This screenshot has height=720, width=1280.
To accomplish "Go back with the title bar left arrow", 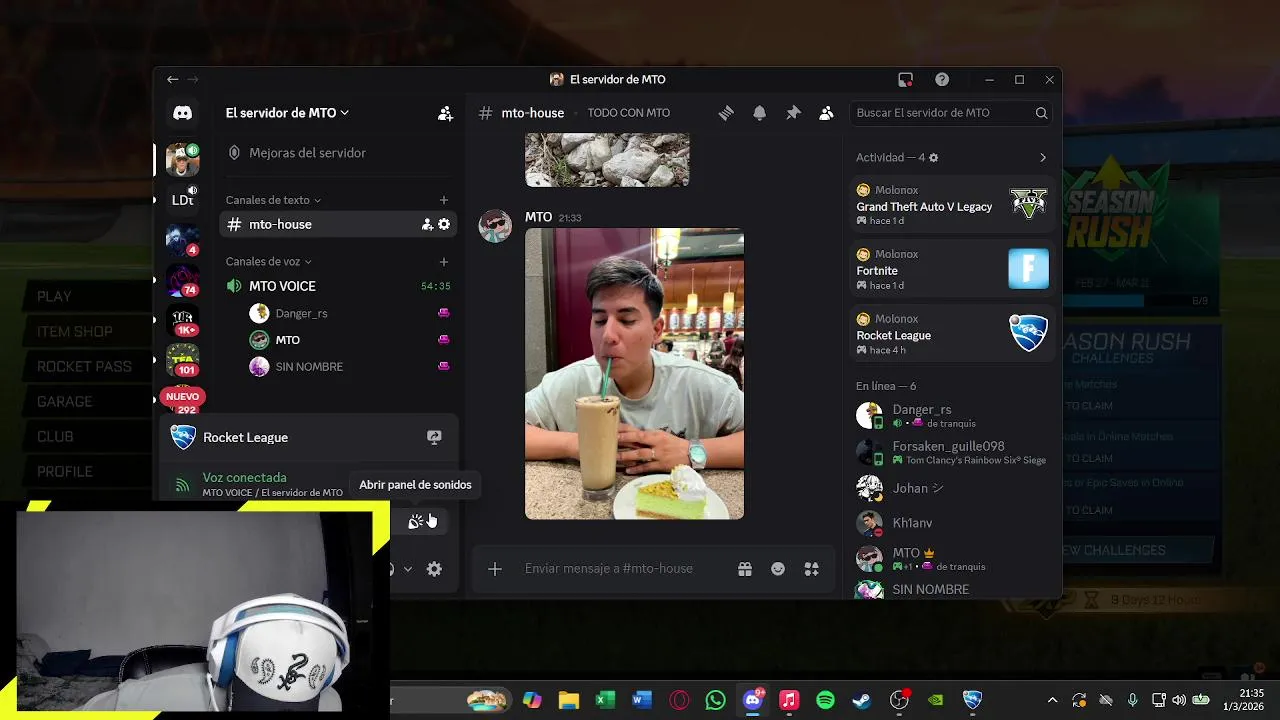I will coord(173,80).
